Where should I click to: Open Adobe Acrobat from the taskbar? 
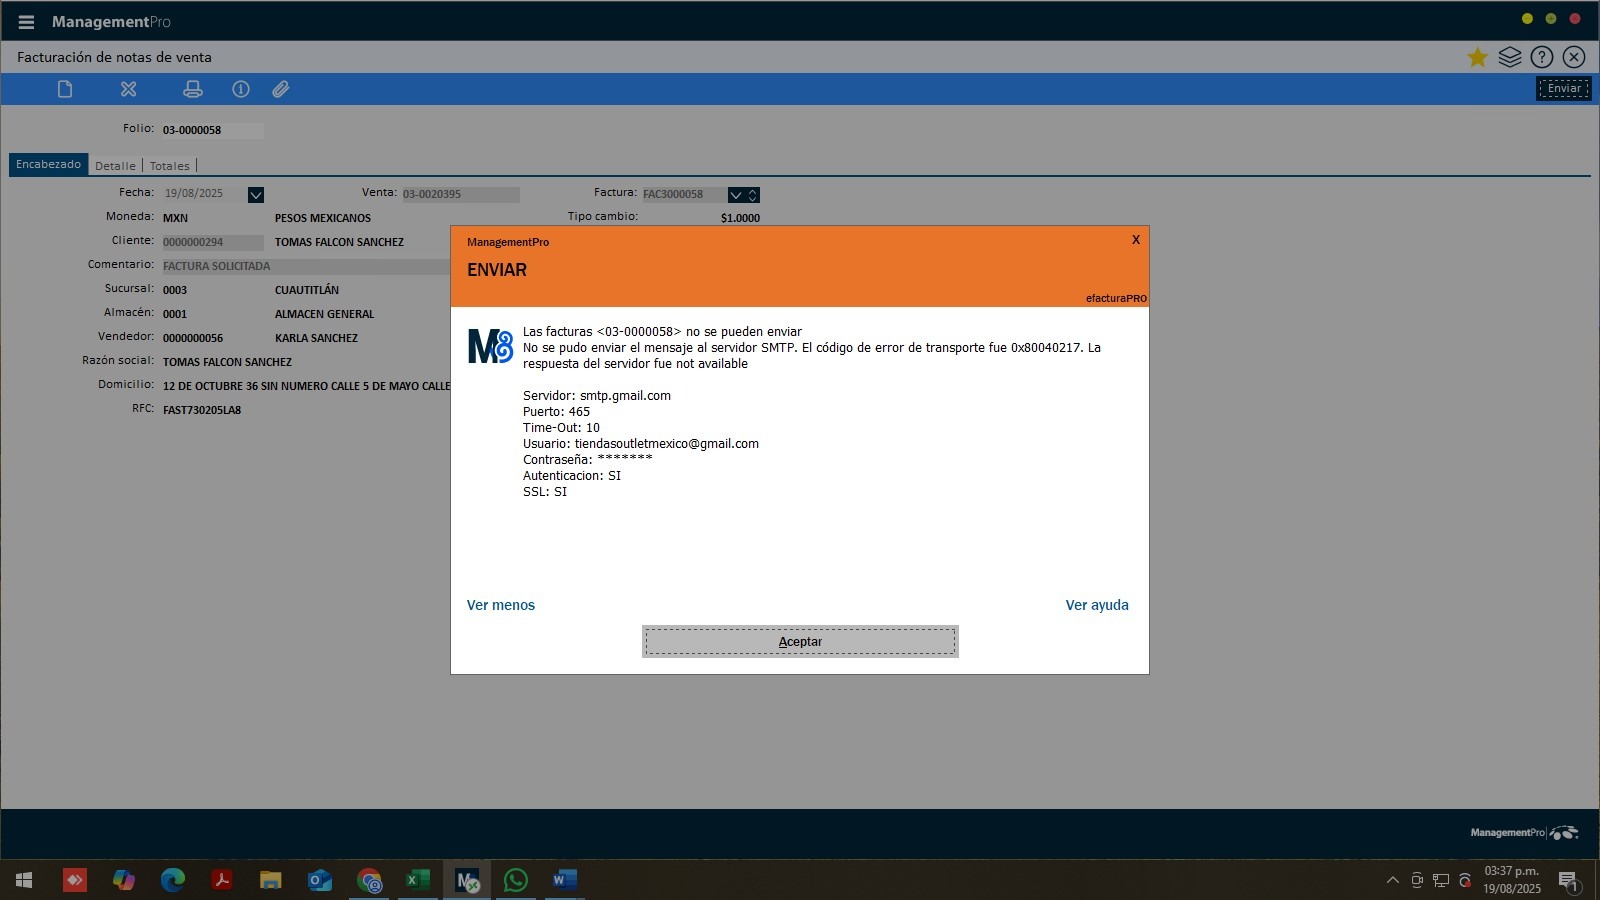[222, 880]
